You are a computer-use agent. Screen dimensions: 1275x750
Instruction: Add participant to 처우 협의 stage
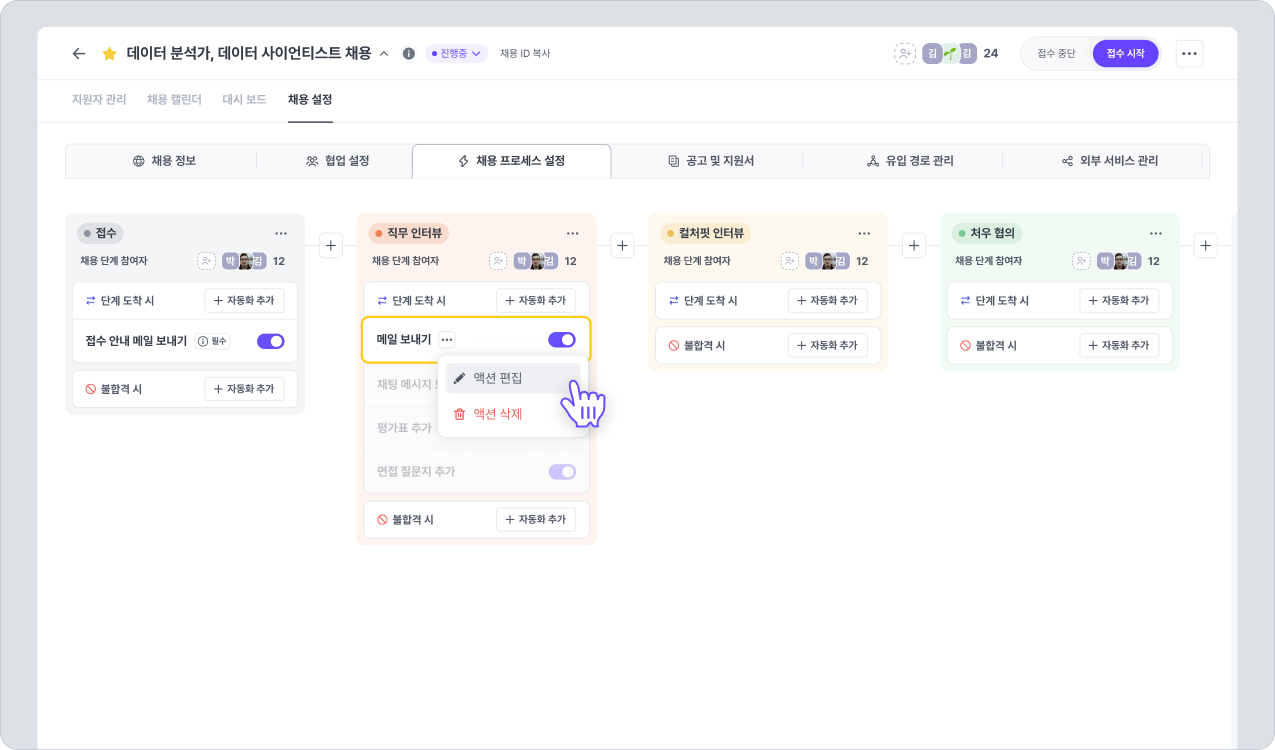1081,261
